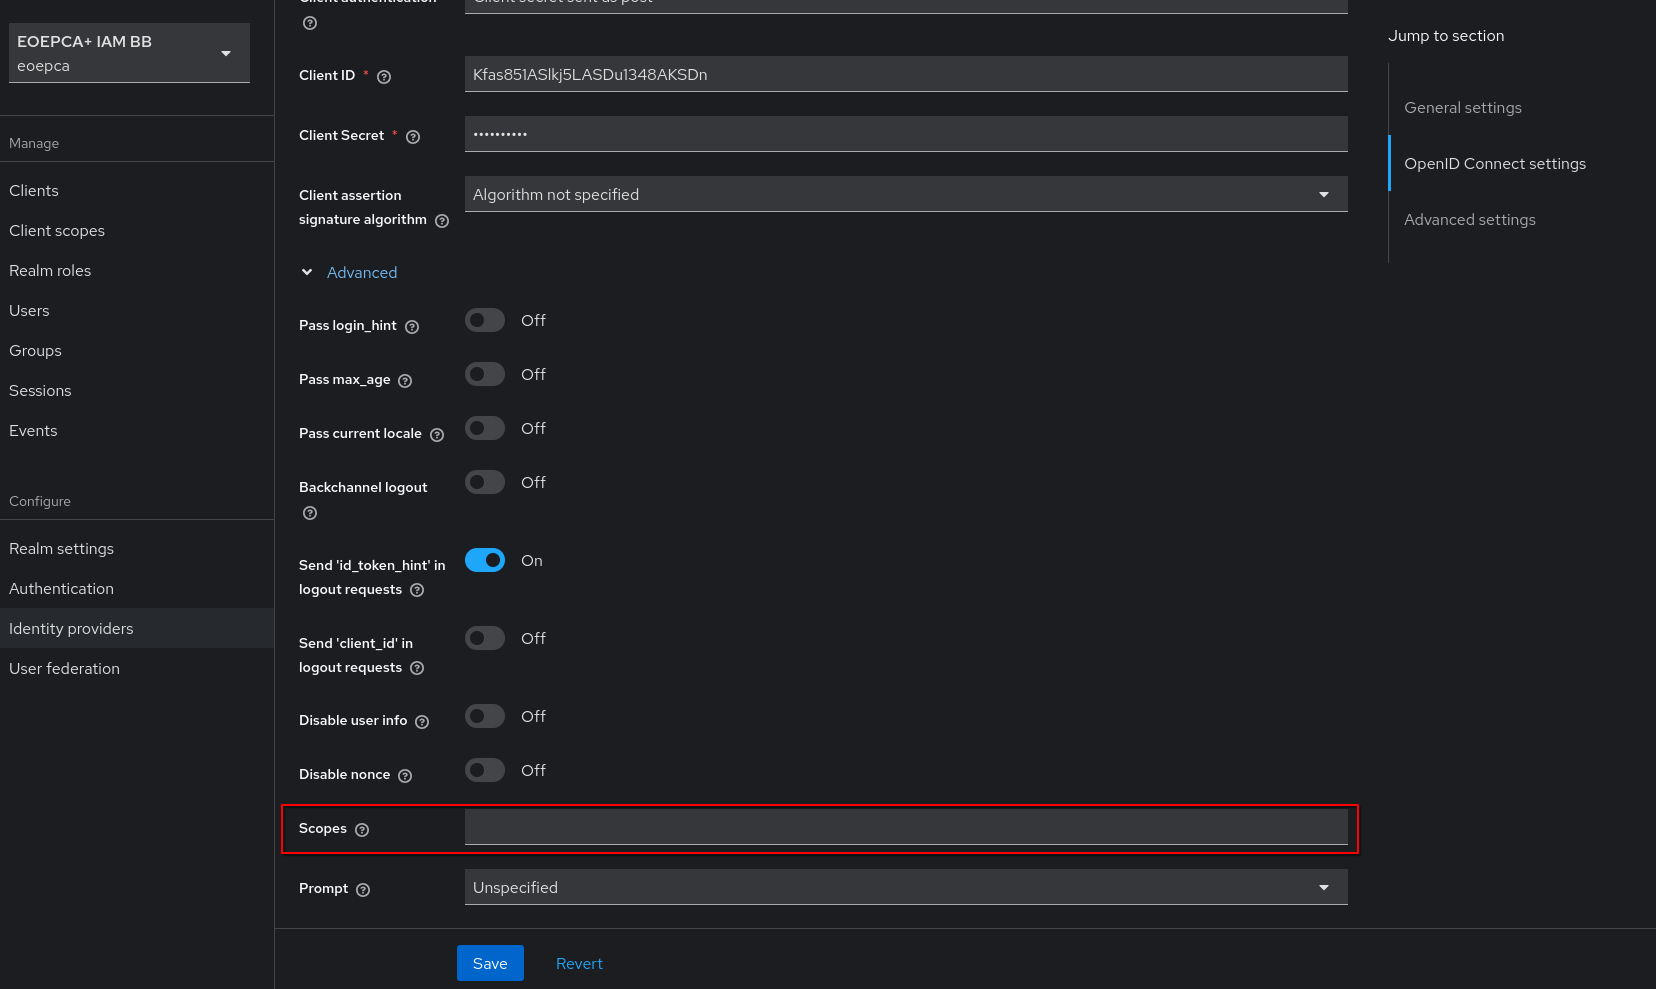Toggle Disable user info switch
This screenshot has height=989, width=1656.
(x=485, y=716)
